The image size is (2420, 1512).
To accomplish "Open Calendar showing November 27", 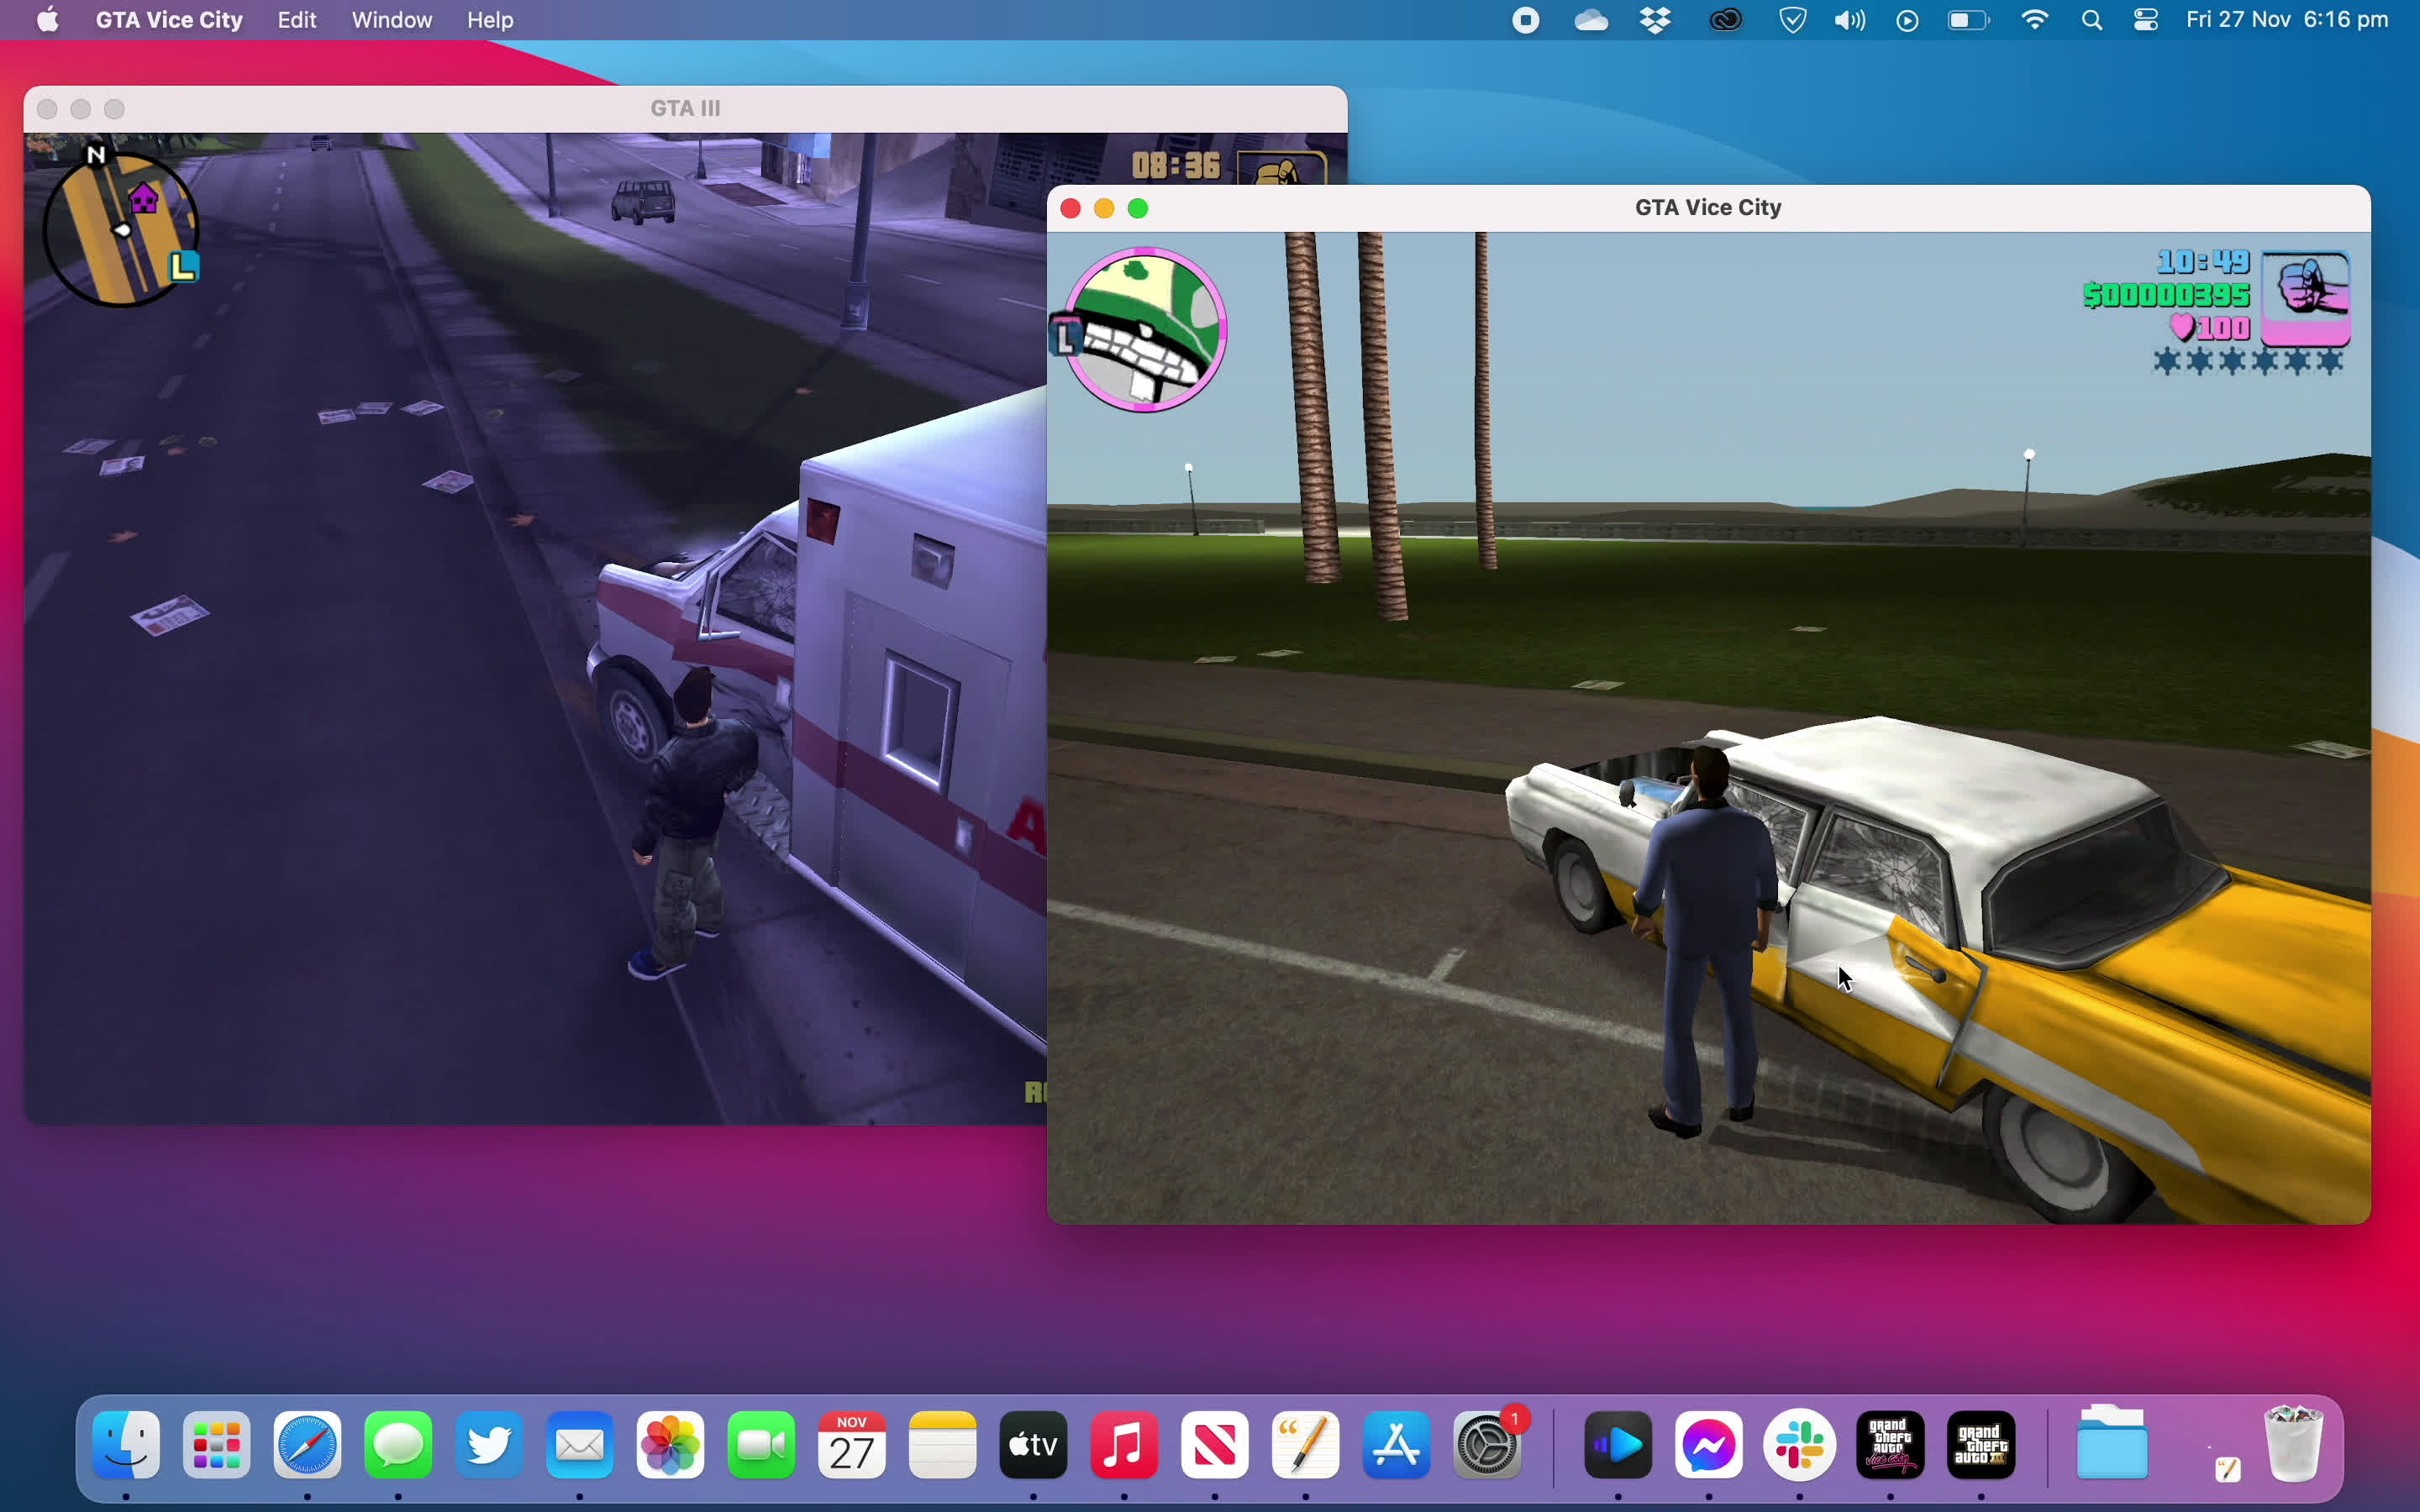I will 851,1445.
